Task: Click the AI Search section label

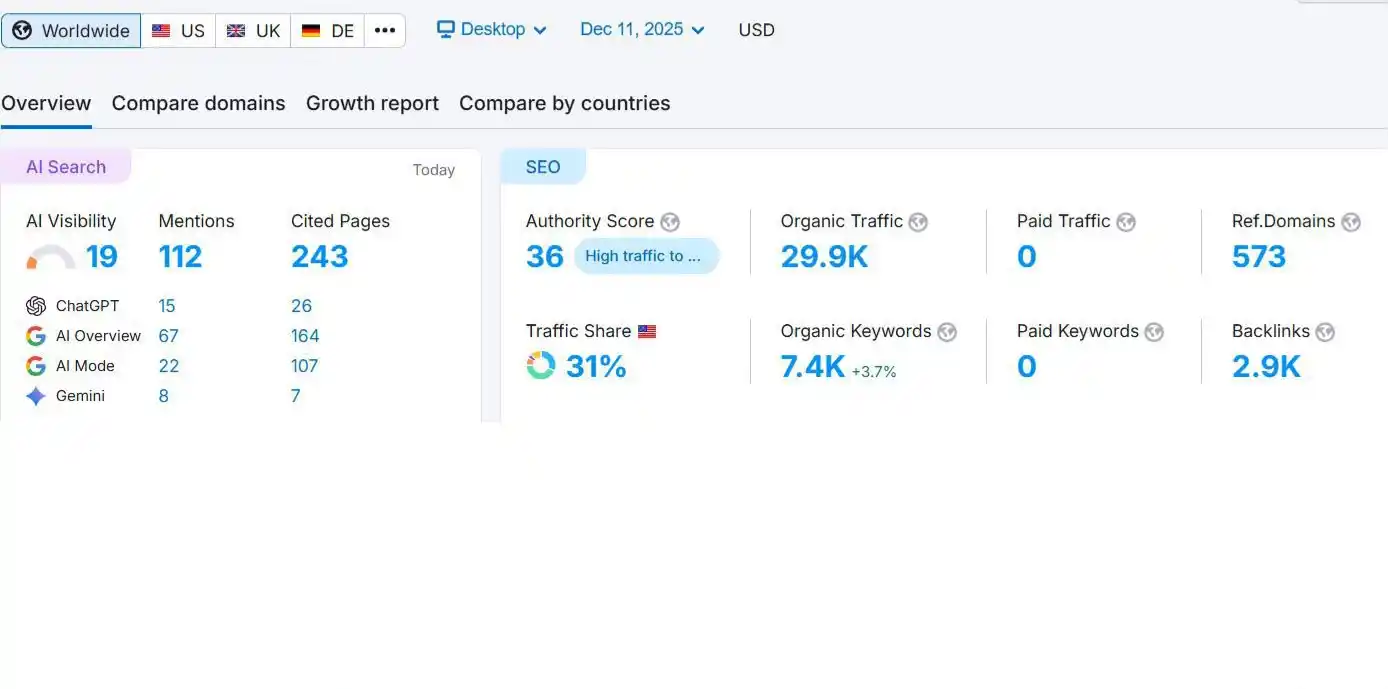Action: 66,167
